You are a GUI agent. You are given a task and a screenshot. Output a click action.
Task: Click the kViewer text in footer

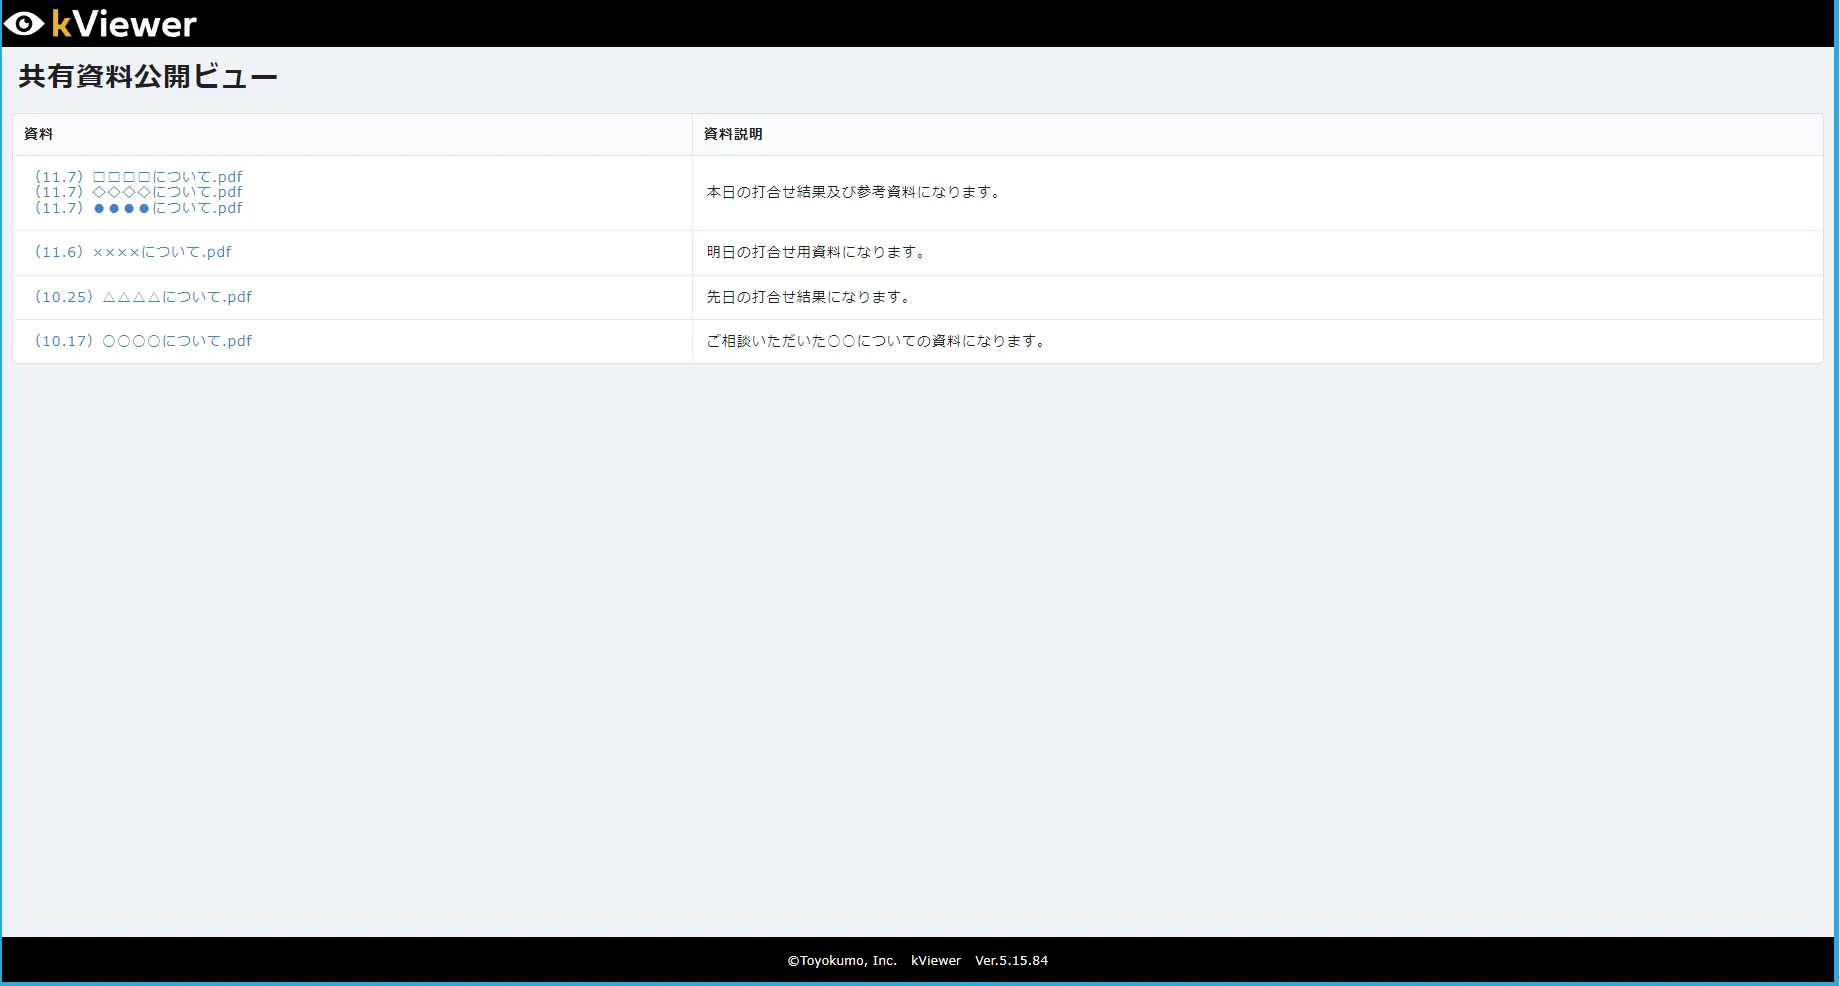tap(935, 961)
